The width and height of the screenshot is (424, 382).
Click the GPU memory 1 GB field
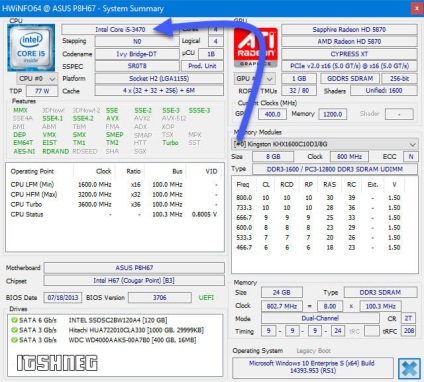tap(299, 79)
